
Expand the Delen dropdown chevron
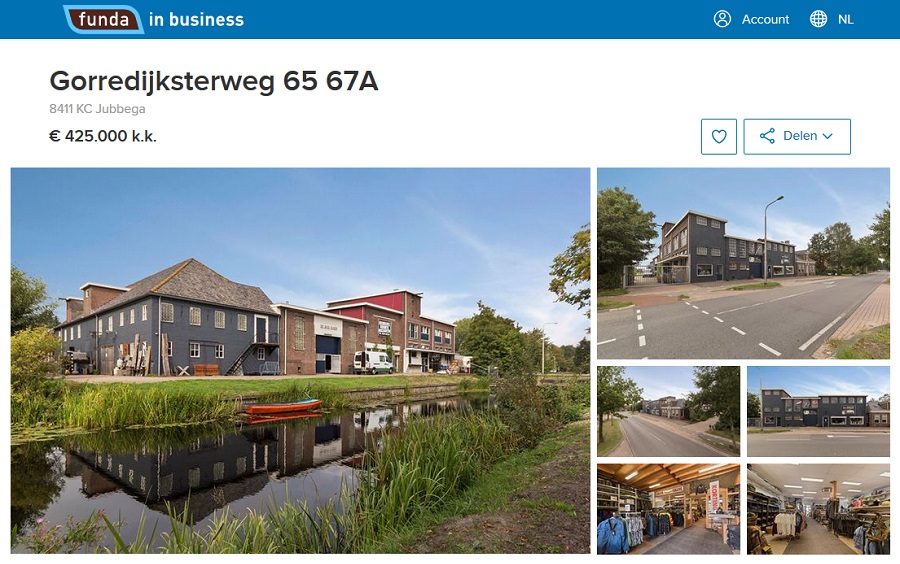pos(827,137)
